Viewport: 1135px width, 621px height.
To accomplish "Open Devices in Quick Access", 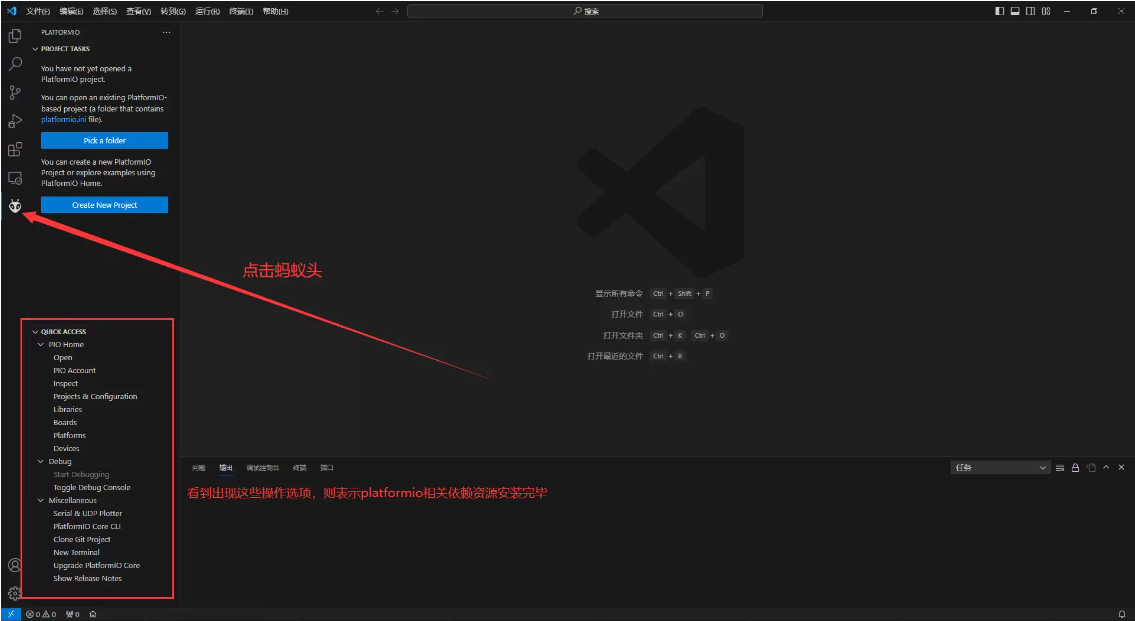I will click(66, 449).
